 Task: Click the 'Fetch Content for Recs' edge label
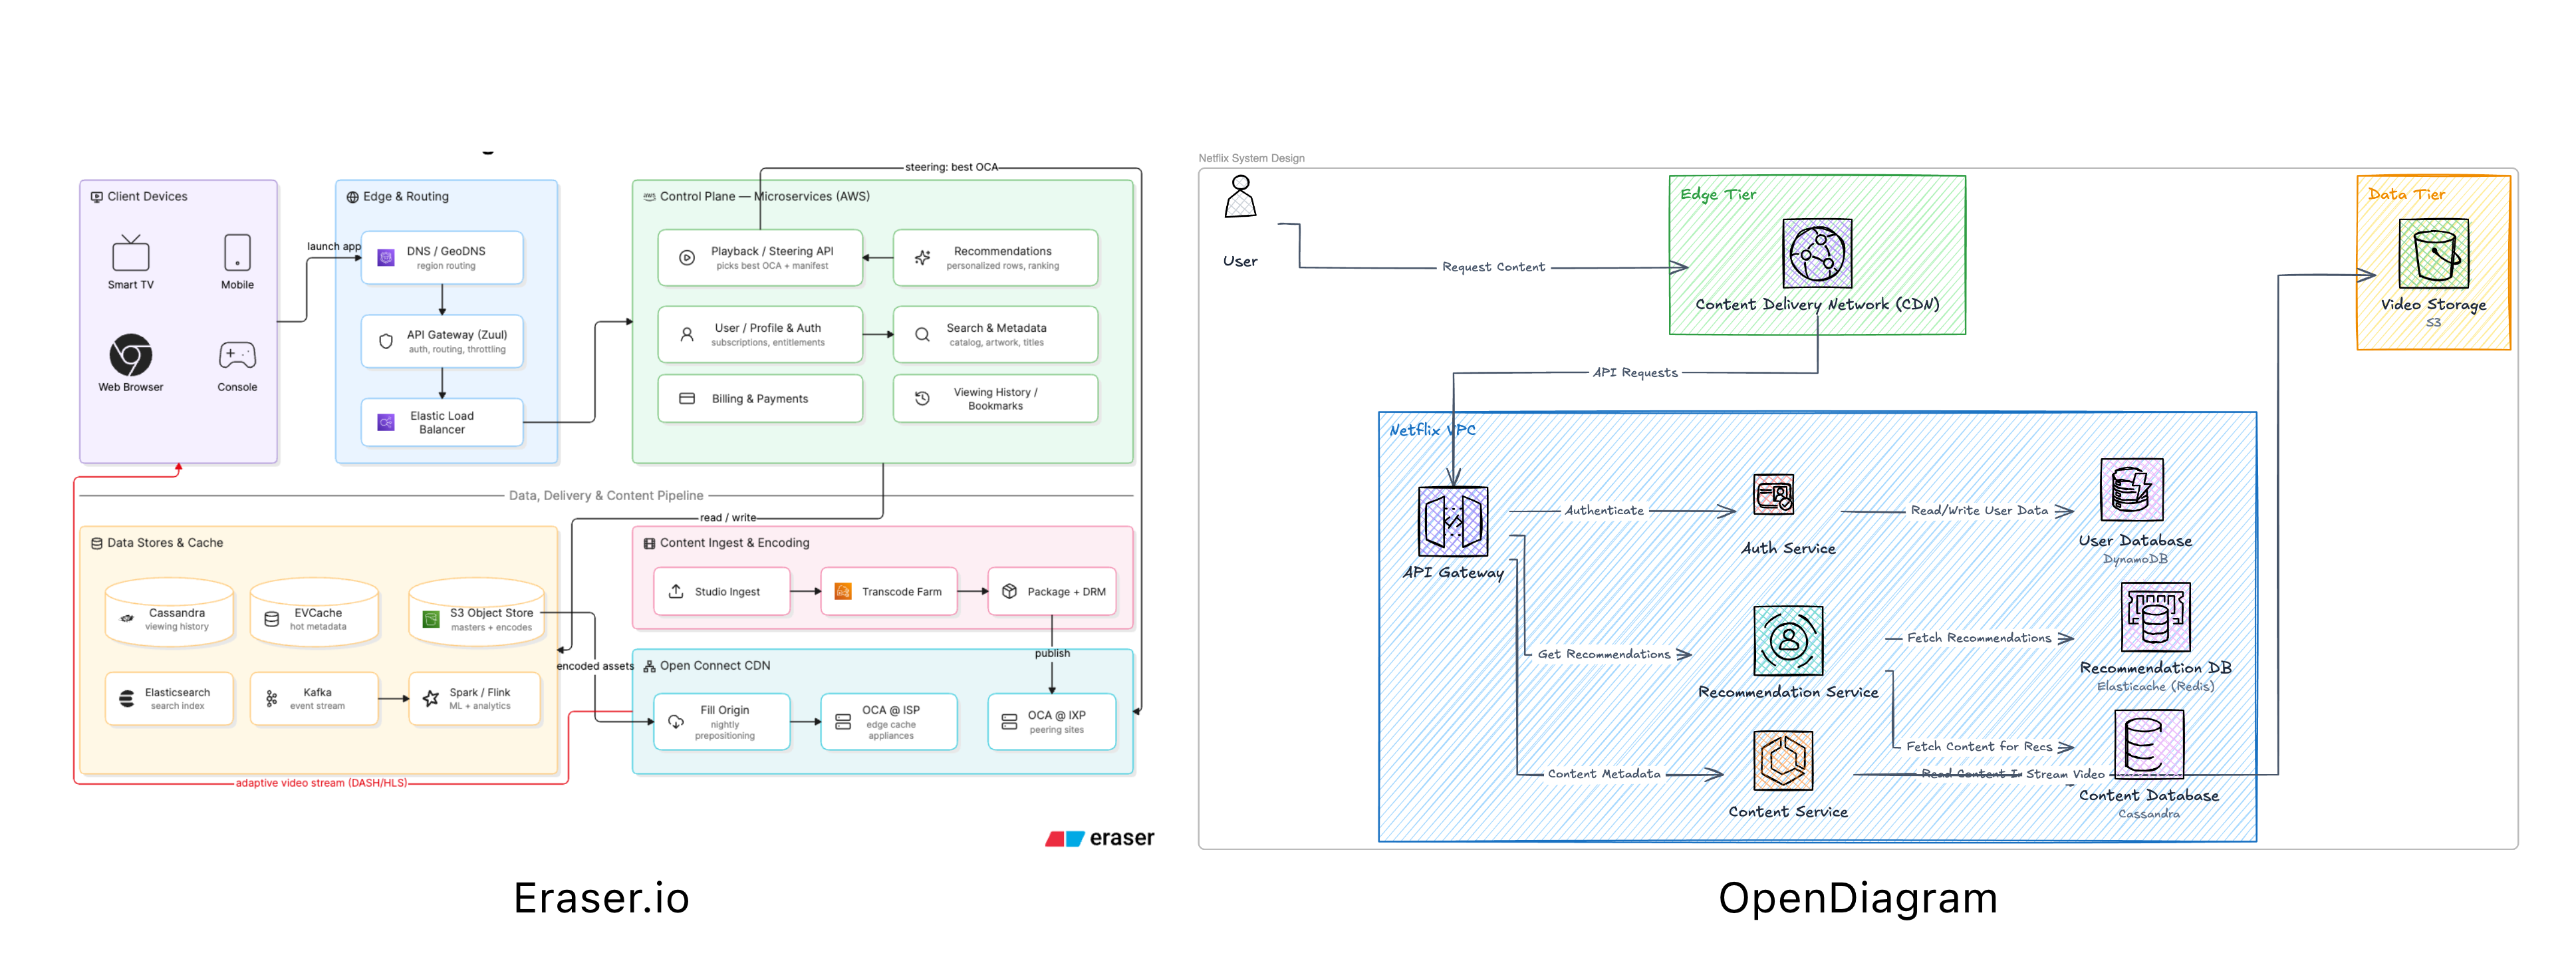point(1978,746)
